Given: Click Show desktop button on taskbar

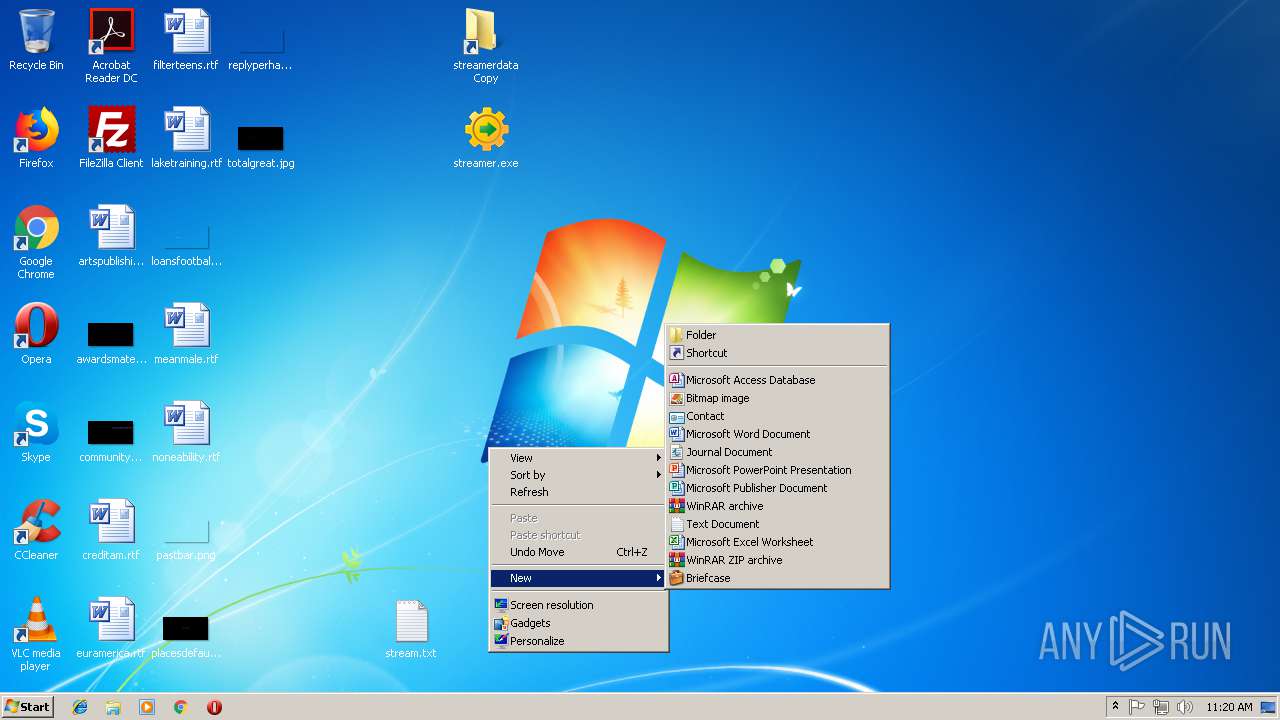Looking at the screenshot, I should (1269, 707).
